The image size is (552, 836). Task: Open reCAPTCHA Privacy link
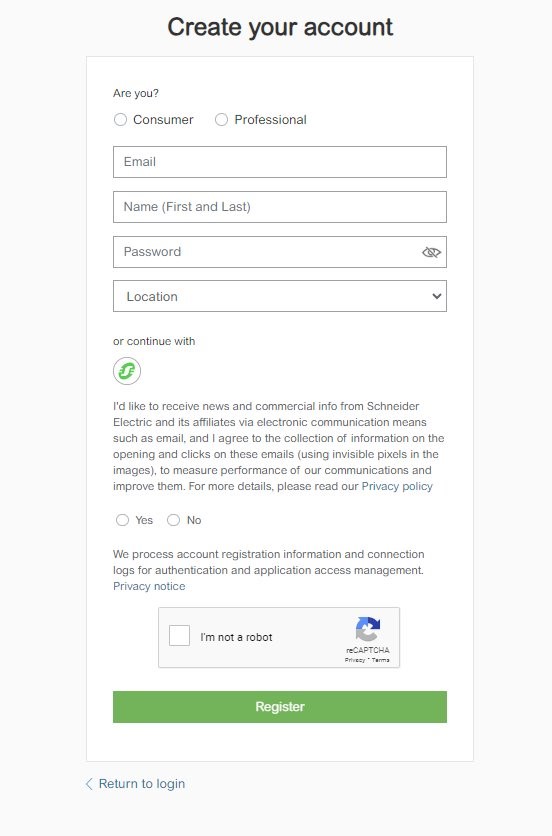355,660
